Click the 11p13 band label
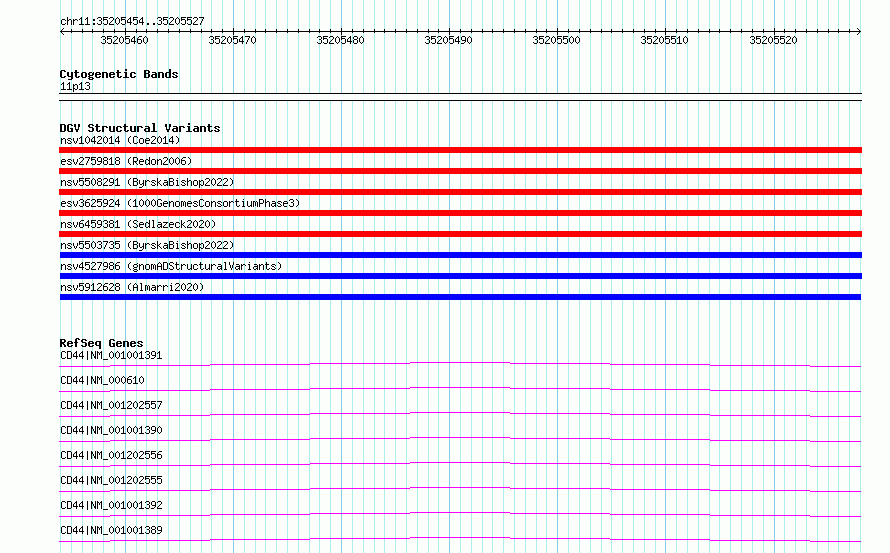The height and width of the screenshot is (553, 890). 75,86
